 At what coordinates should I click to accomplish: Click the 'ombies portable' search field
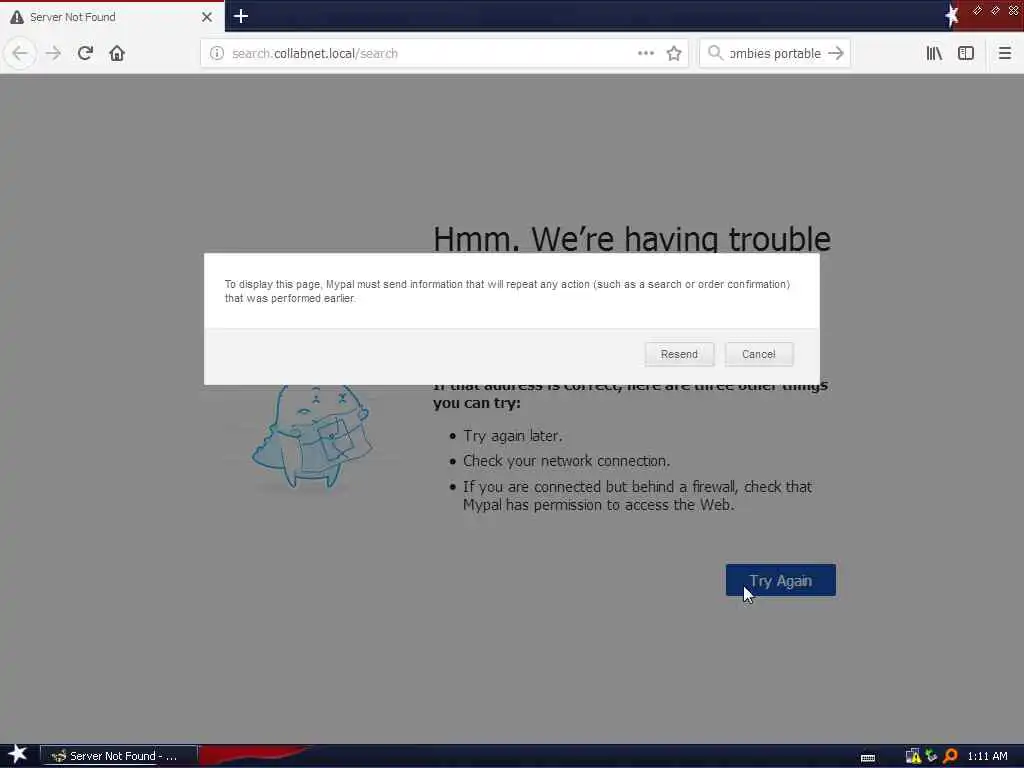click(x=775, y=54)
